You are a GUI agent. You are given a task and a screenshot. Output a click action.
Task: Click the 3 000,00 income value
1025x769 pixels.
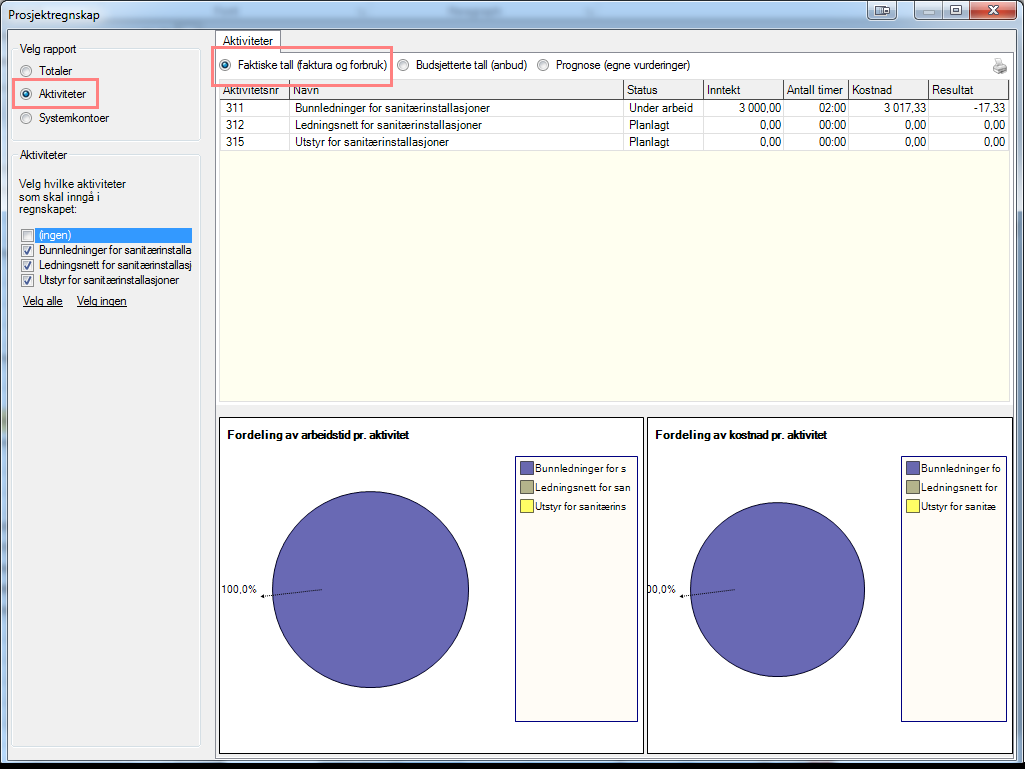click(x=760, y=108)
